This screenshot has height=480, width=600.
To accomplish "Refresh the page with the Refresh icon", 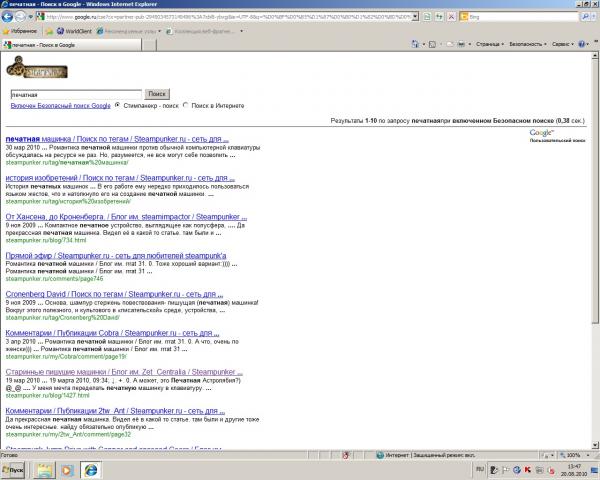I will [439, 17].
